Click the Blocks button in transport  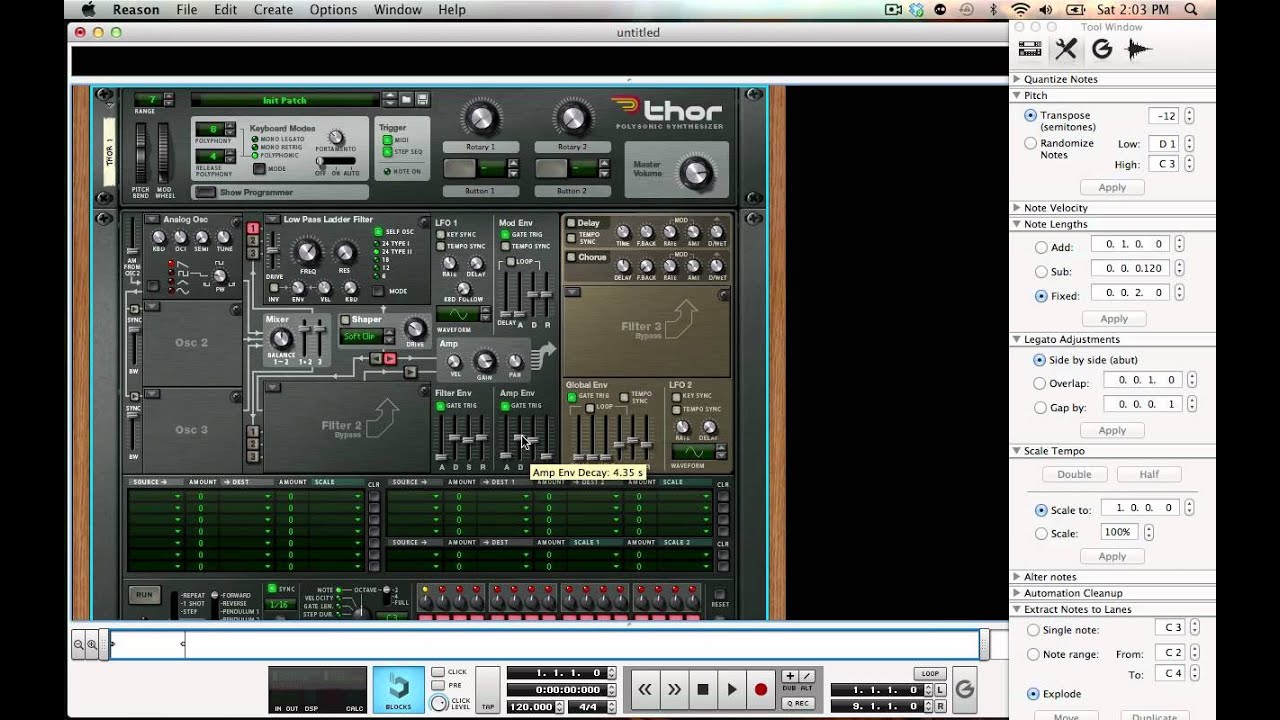point(398,690)
